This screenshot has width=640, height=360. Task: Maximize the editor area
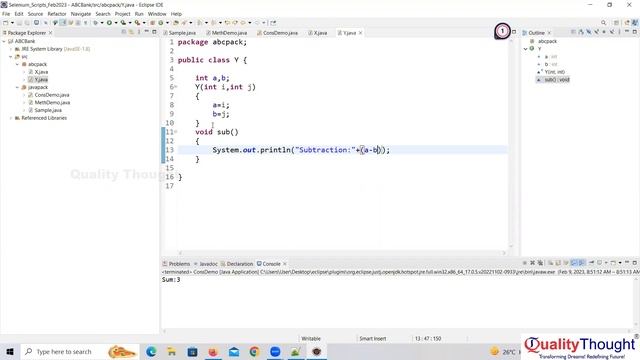pos(514,32)
